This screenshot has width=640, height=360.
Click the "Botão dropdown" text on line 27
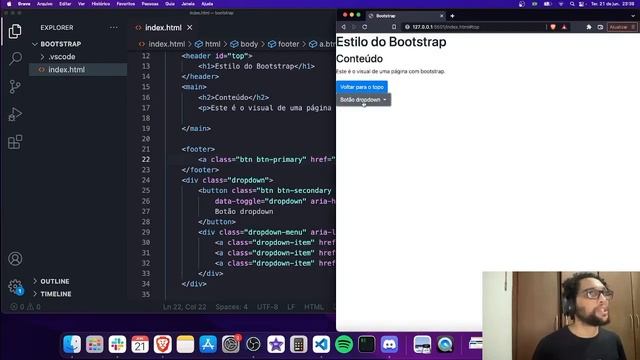(244, 211)
